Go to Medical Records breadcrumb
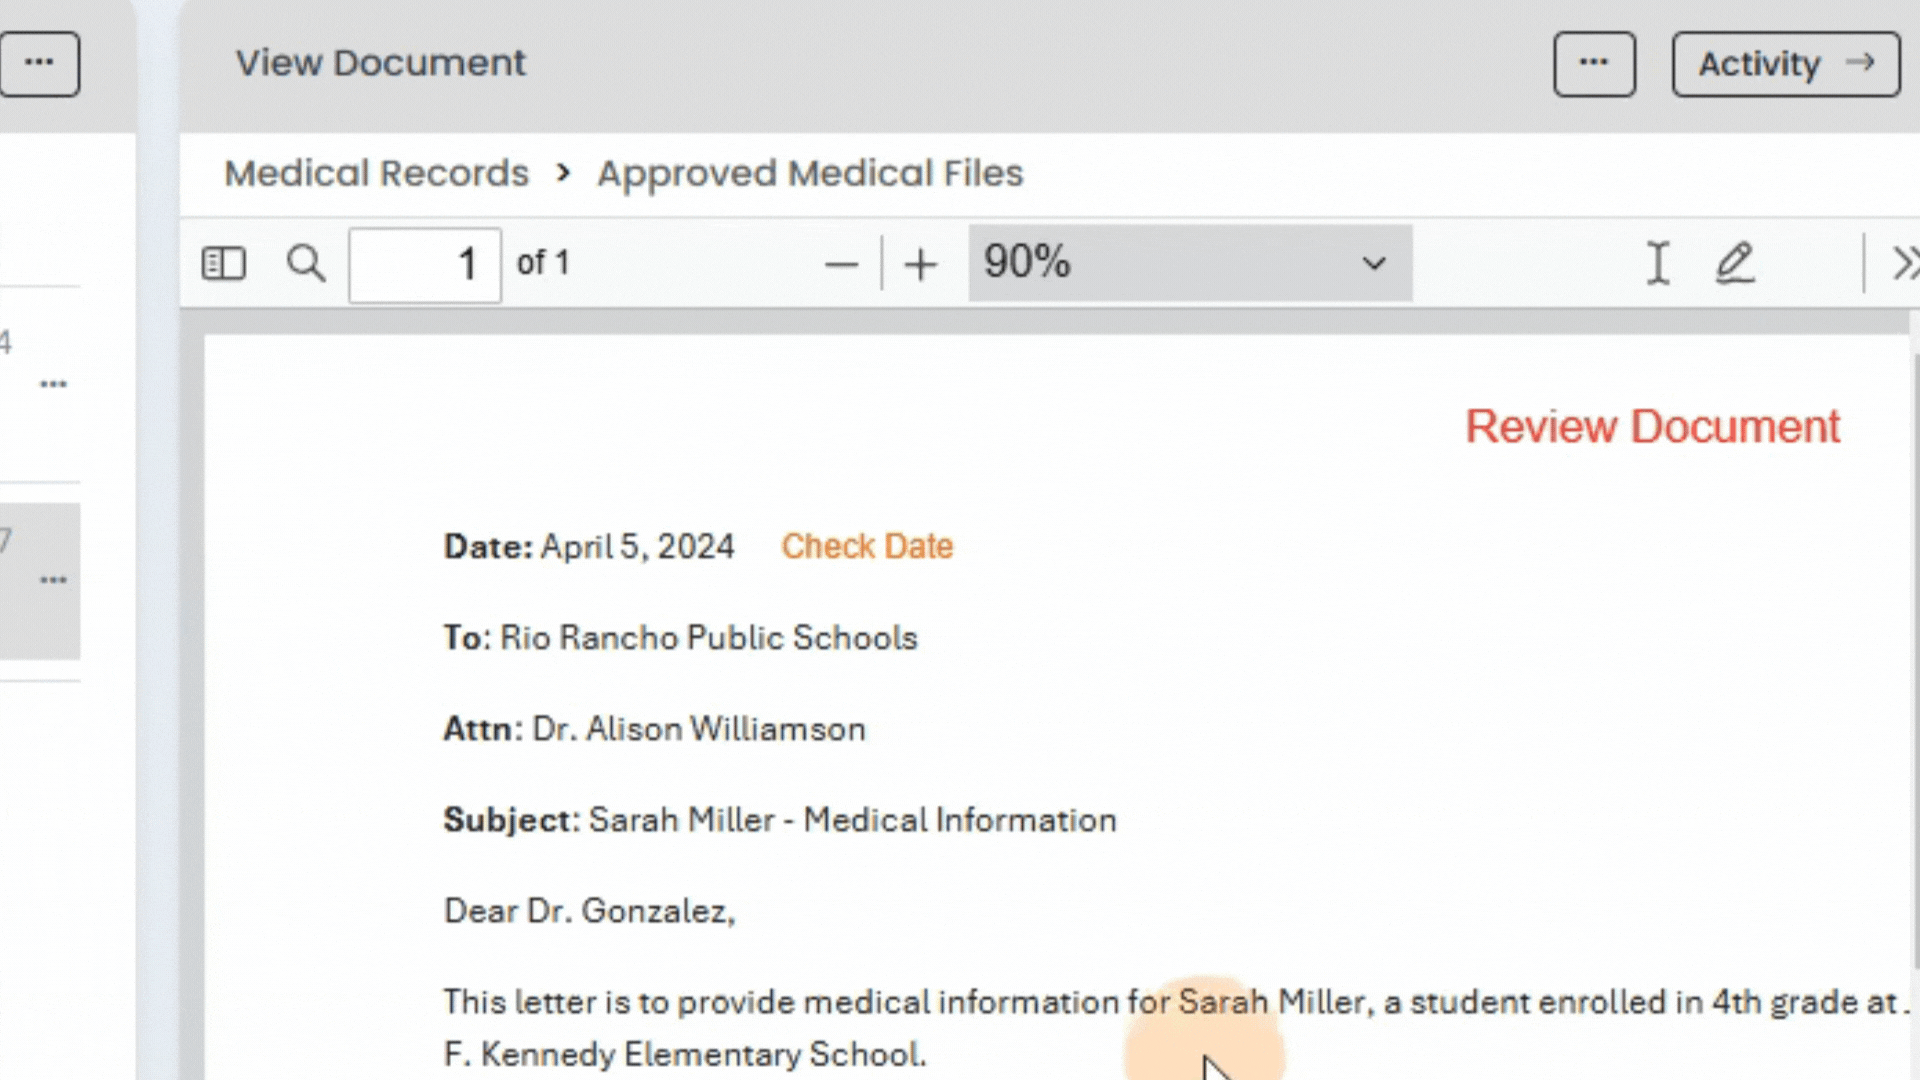1920x1080 pixels. coord(376,173)
